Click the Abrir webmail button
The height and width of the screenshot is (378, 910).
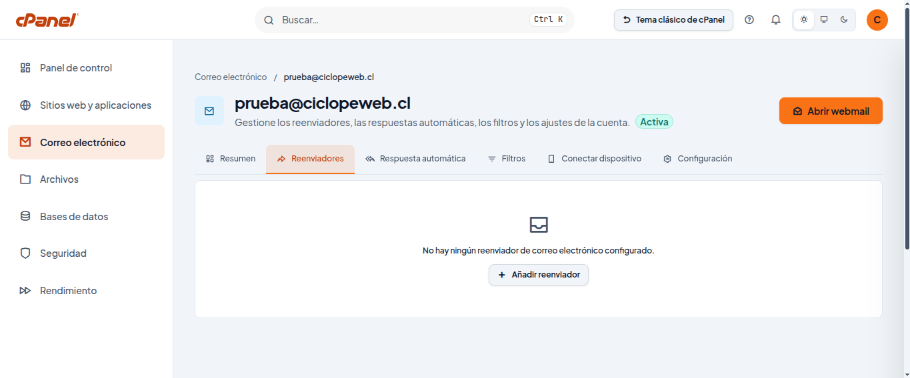pos(830,111)
